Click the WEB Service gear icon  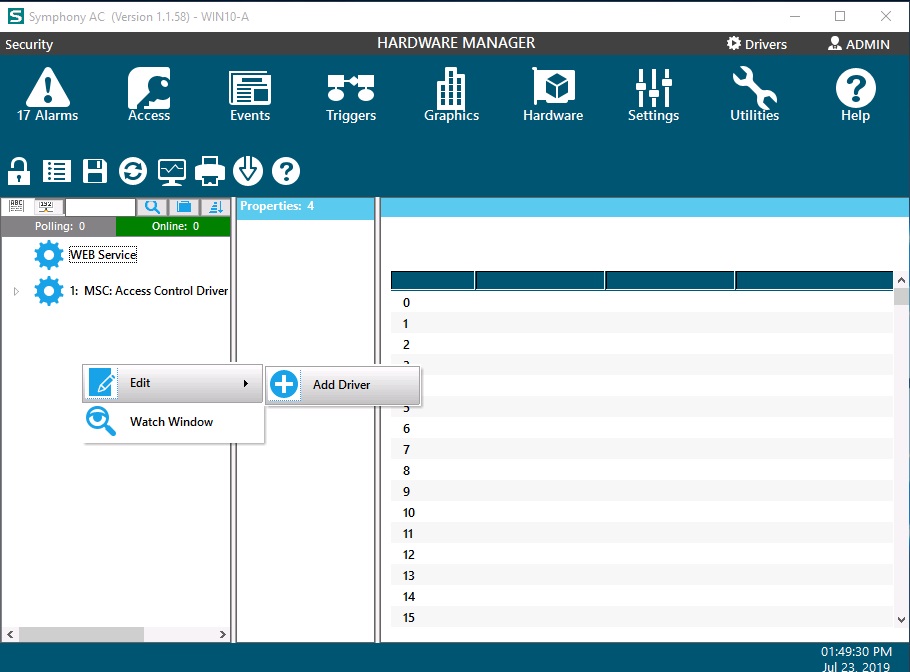click(x=49, y=255)
